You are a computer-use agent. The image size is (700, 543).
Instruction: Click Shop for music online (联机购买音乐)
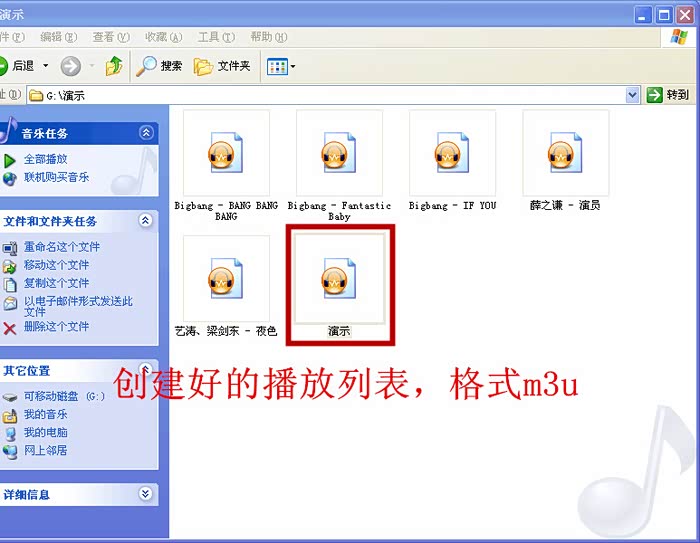(x=57, y=177)
